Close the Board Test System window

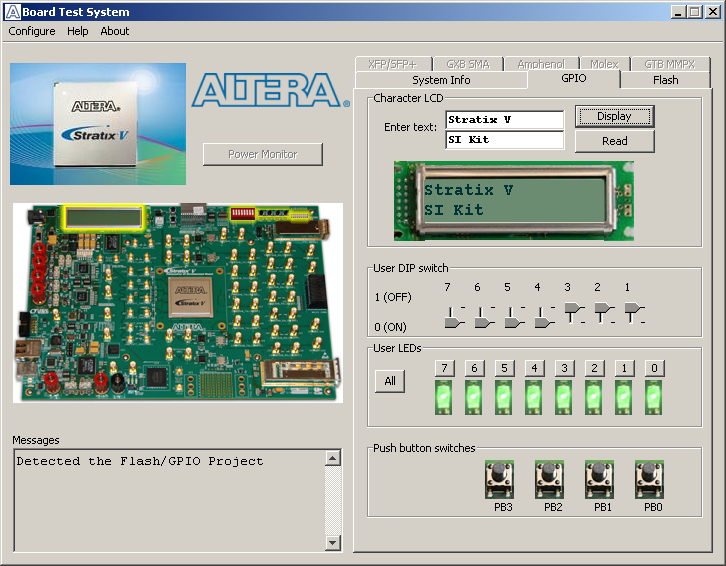pos(712,12)
